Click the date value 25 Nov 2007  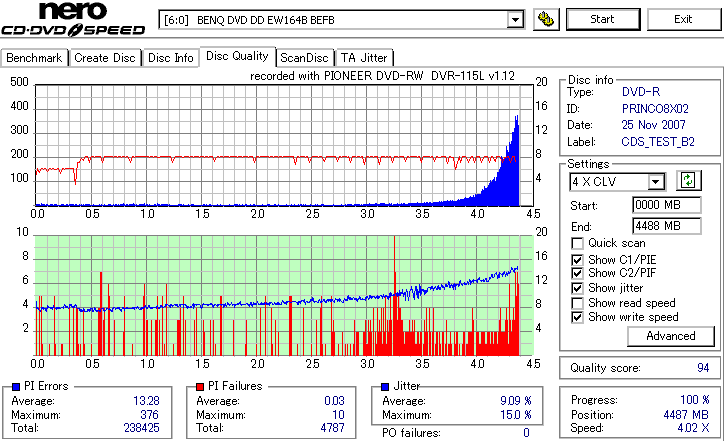[653, 125]
